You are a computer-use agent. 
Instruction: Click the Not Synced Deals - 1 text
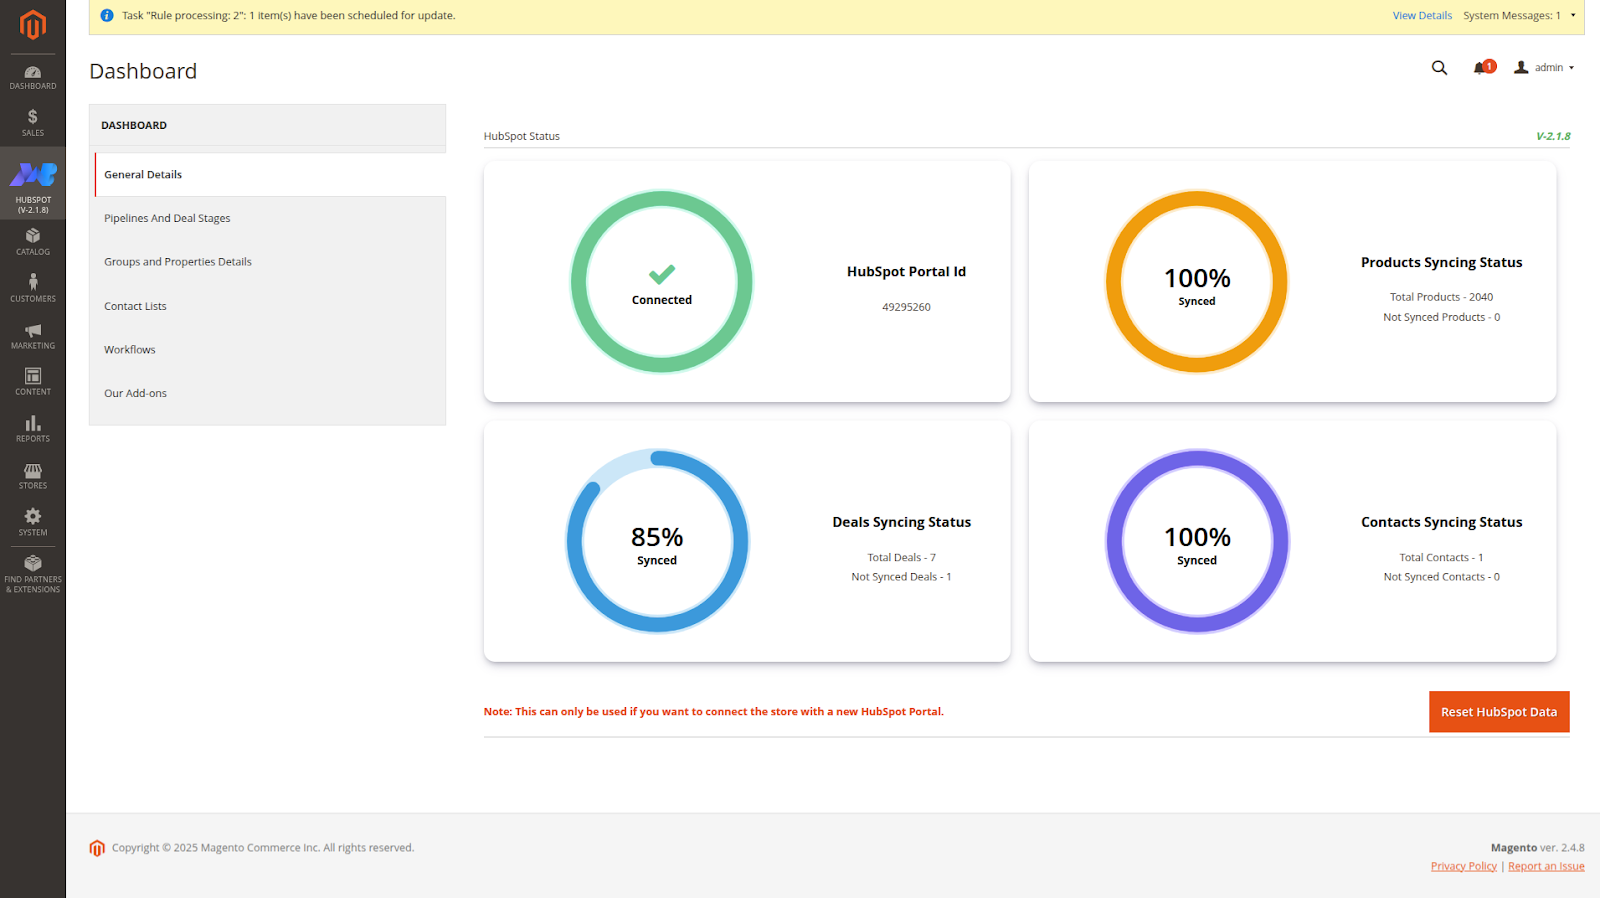tap(901, 577)
